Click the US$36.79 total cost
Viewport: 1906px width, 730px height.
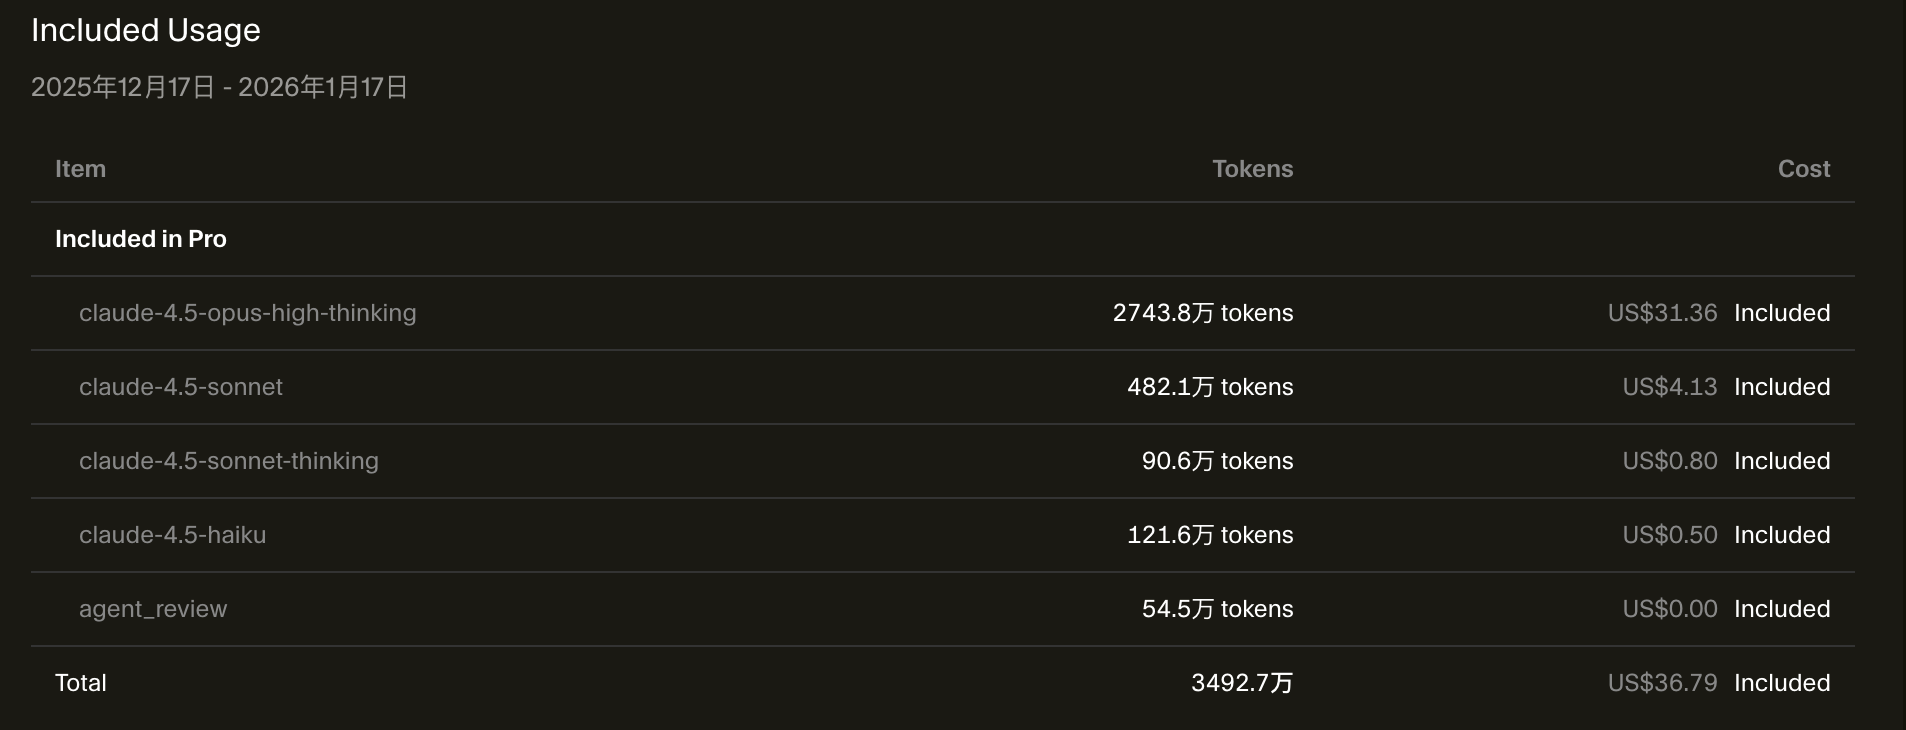coord(1662,683)
